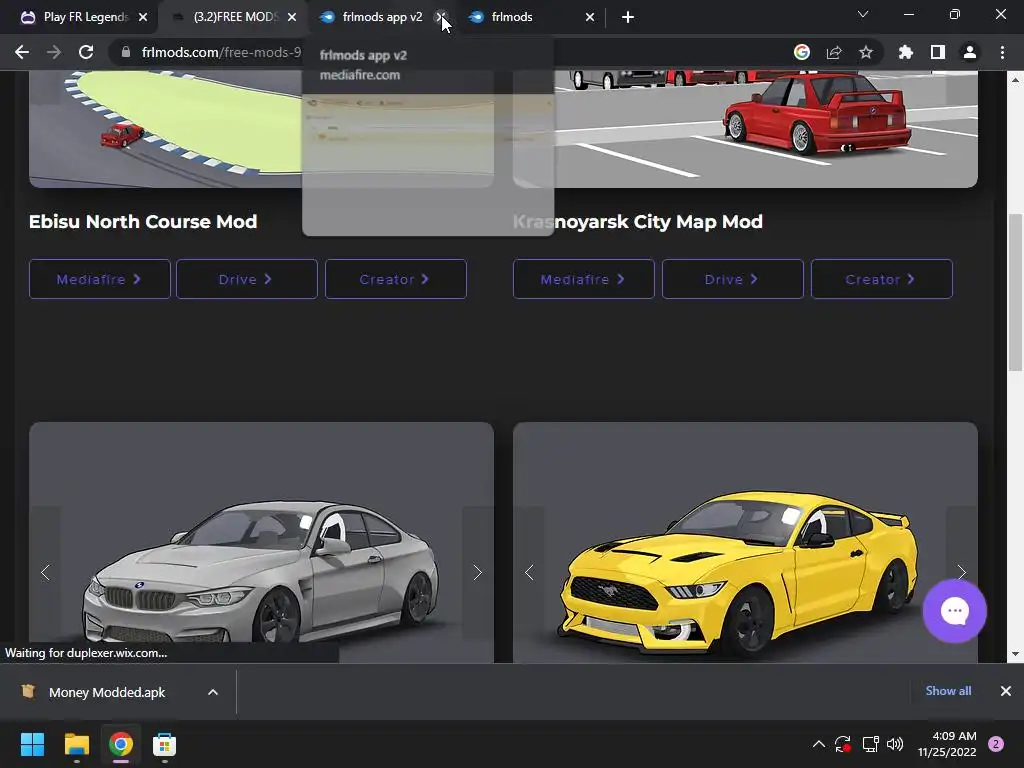Image resolution: width=1024 pixels, height=768 pixels.
Task: Expand the tab search dropdown arrow
Action: pyautogui.click(x=863, y=14)
